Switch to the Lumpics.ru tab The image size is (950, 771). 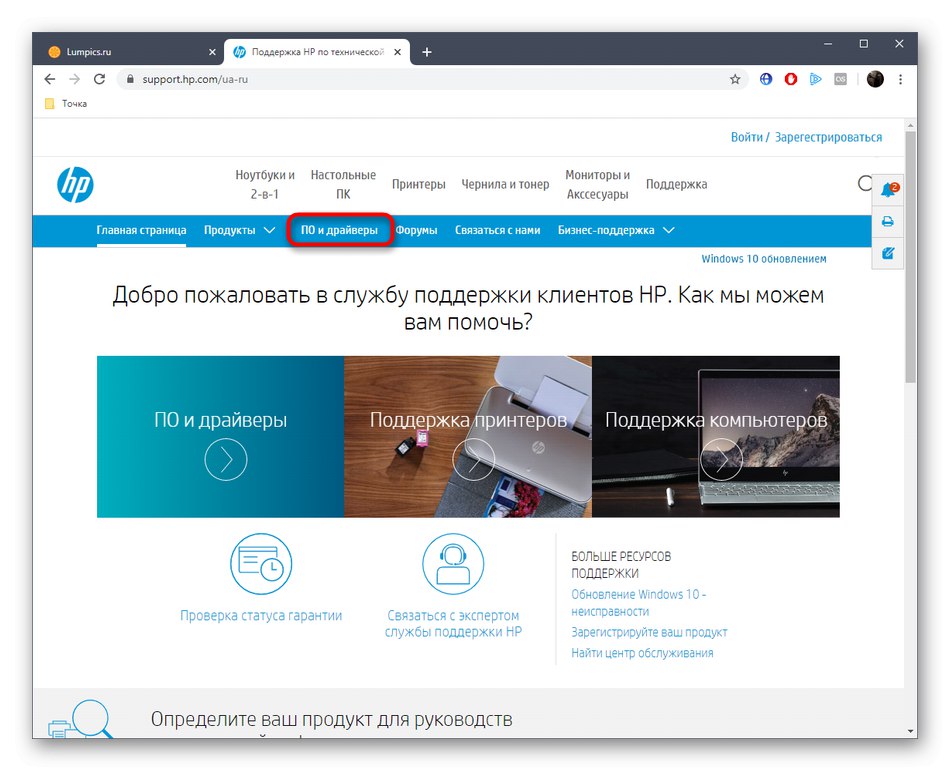click(x=131, y=52)
